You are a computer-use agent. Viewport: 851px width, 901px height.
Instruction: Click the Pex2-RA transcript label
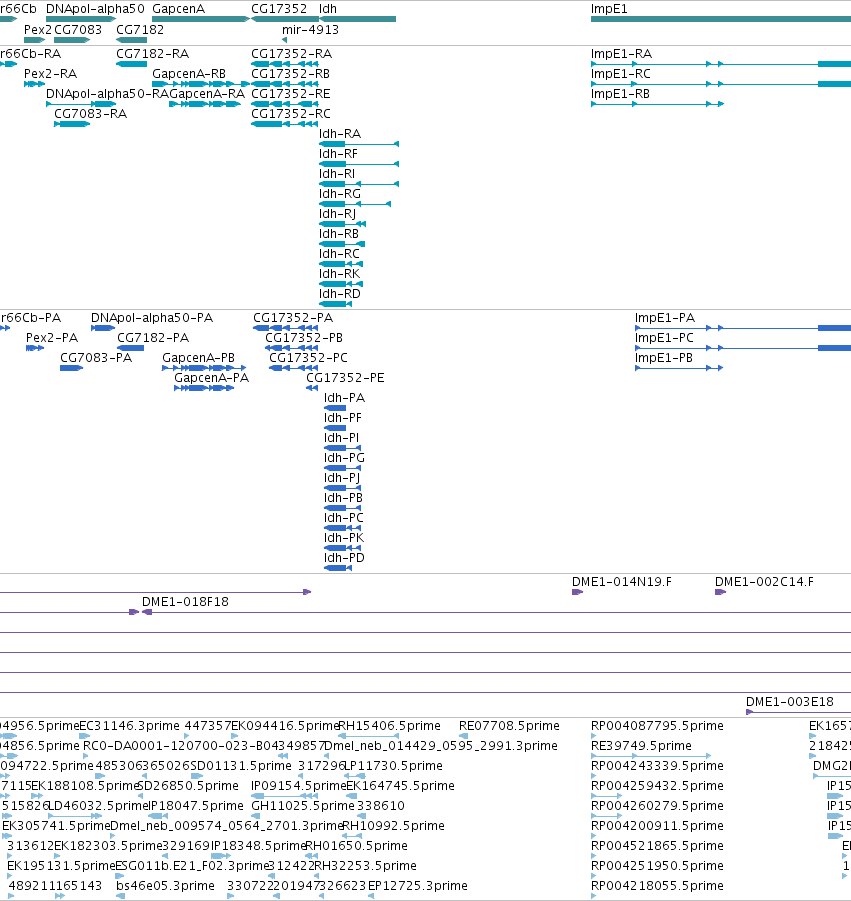click(x=51, y=74)
